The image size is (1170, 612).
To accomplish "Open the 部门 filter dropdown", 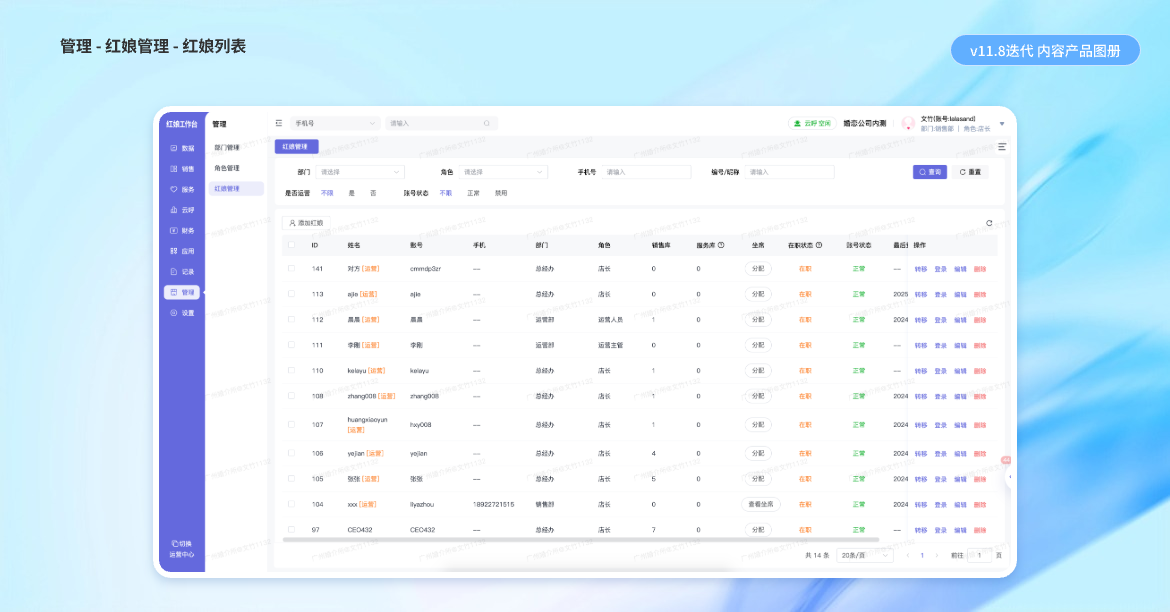I will pyautogui.click(x=360, y=172).
